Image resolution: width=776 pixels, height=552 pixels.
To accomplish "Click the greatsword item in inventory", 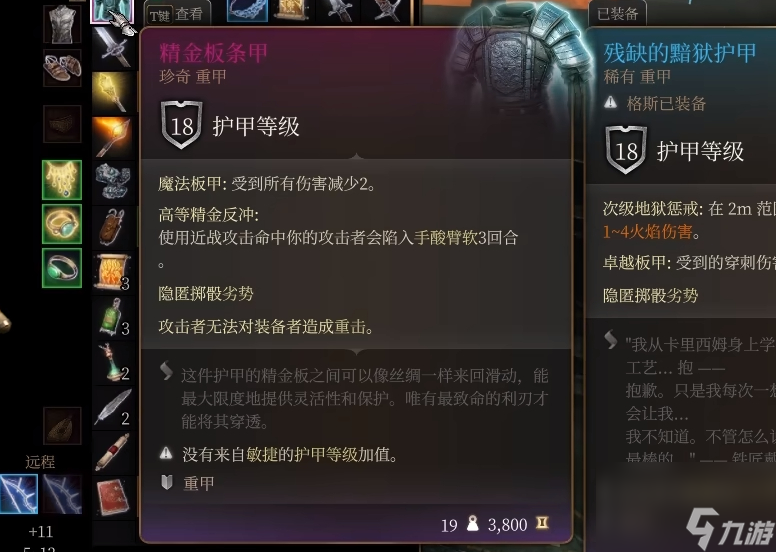I will 113,47.
